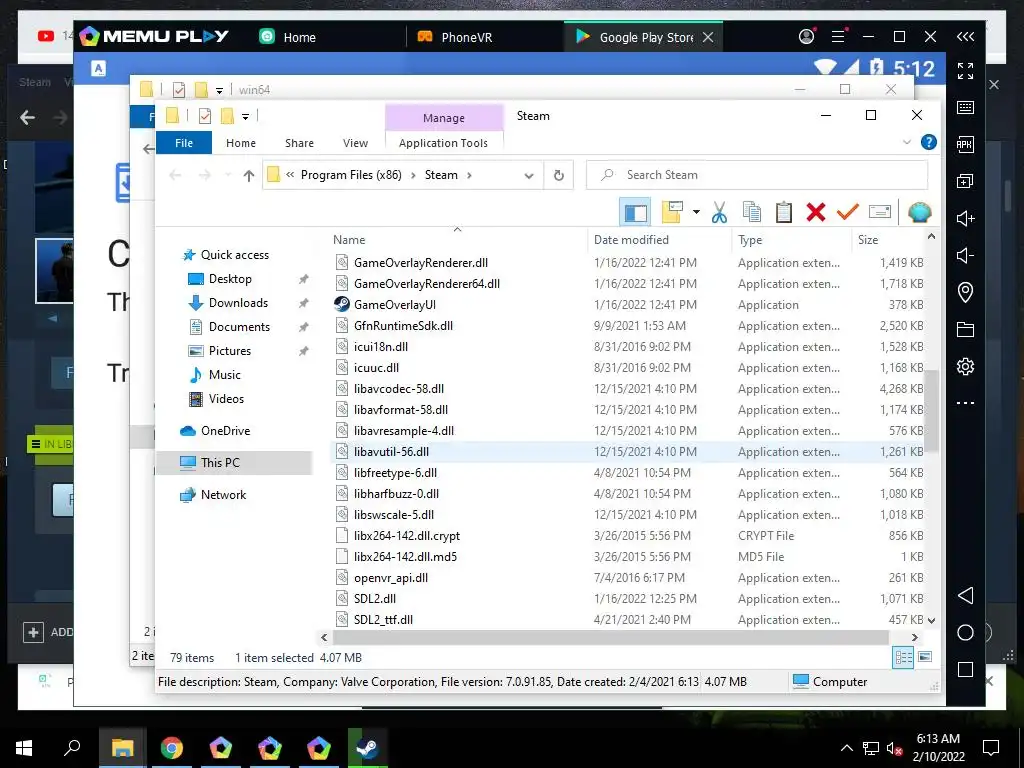Screen dimensions: 1024x768
Task: Open the New folder dropdown arrow
Action: pyautogui.click(x=696, y=212)
